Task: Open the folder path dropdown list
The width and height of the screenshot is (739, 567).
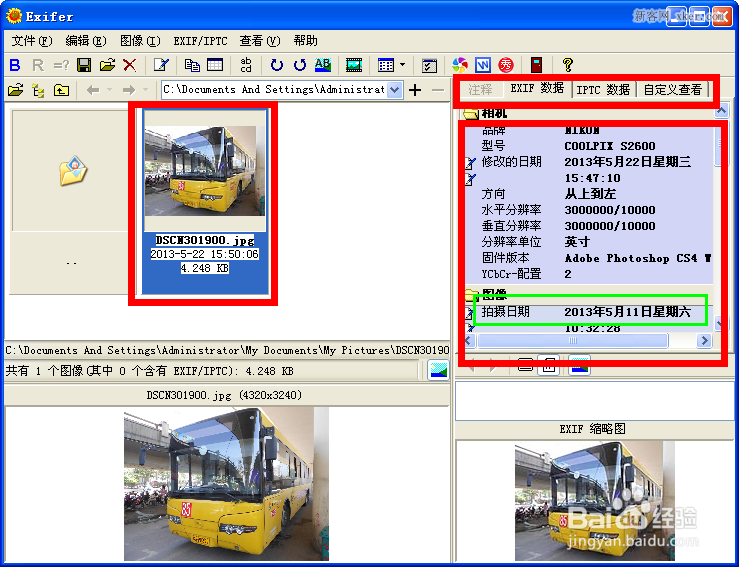Action: [x=395, y=90]
